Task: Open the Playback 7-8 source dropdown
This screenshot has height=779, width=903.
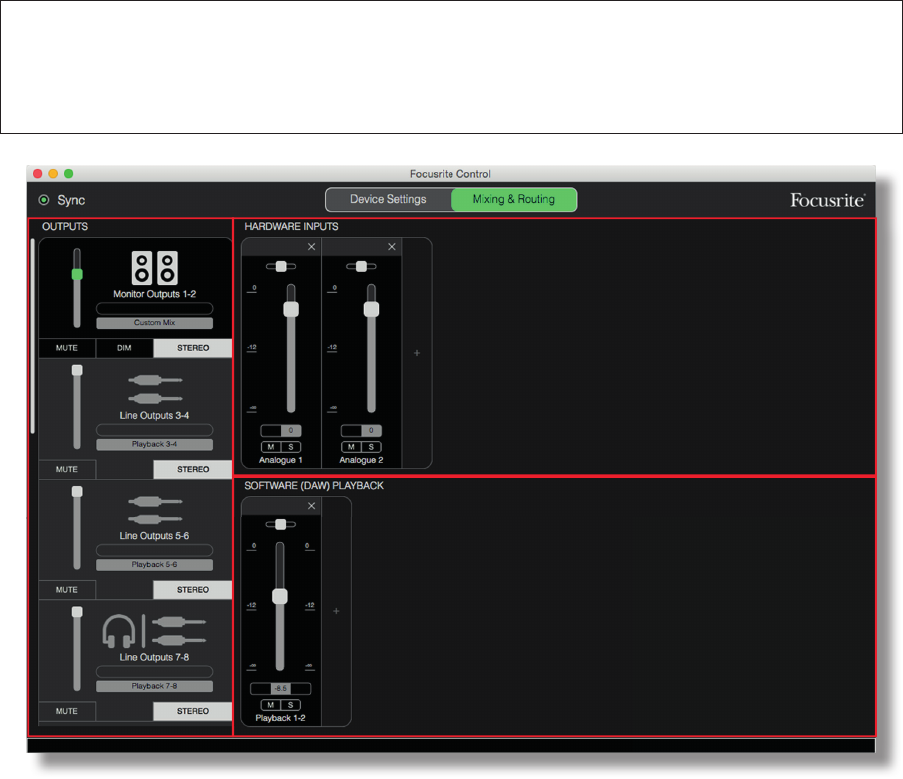Action: coord(154,686)
